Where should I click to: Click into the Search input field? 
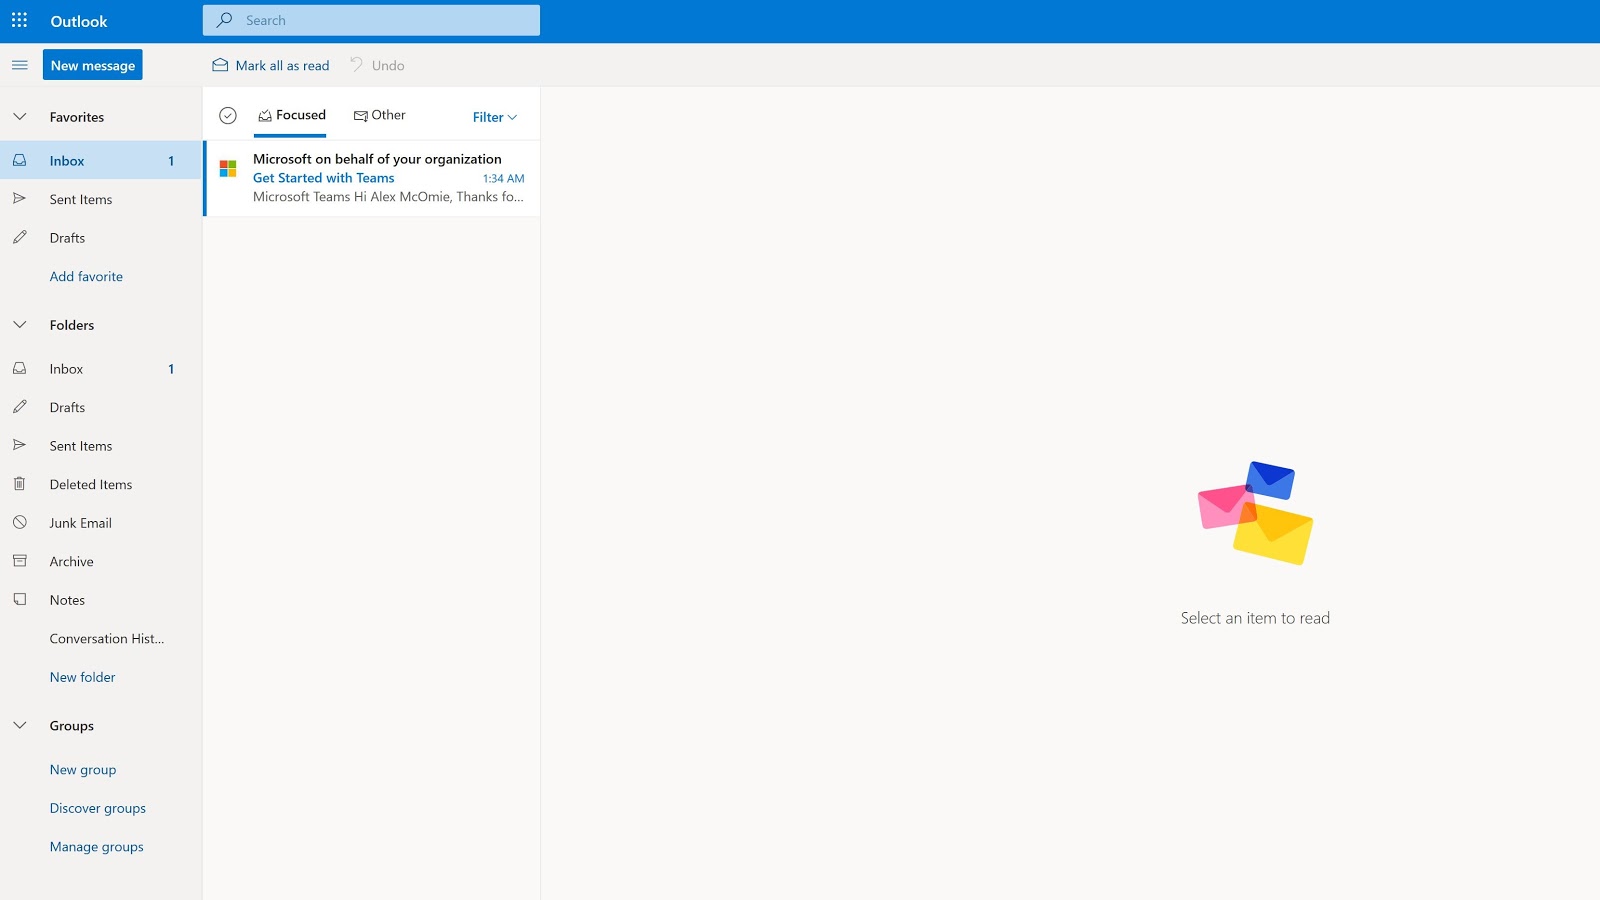[371, 20]
